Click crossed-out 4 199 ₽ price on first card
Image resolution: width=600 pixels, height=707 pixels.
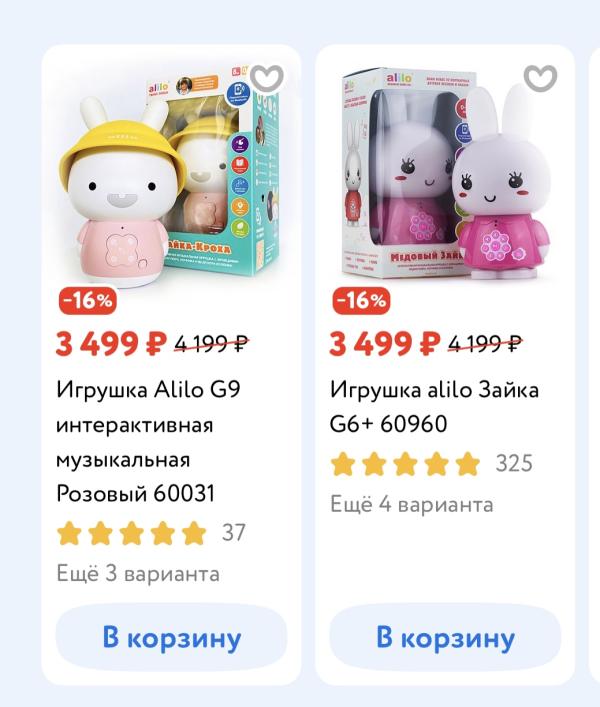click(212, 345)
